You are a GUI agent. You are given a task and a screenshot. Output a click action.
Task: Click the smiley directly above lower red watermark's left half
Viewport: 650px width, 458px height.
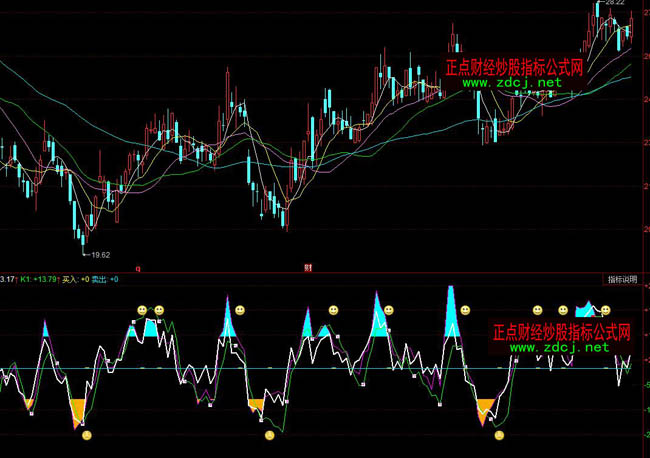point(537,311)
